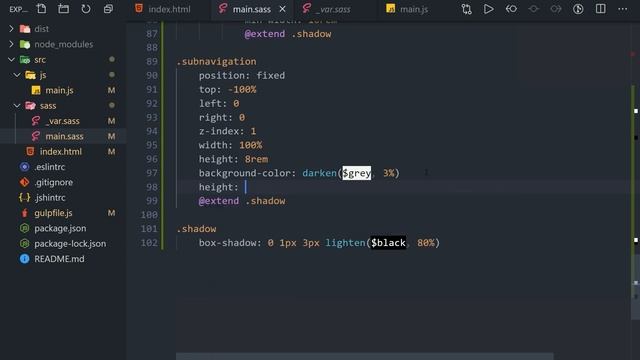Screen dimensions: 640x360
Task: Expand the node_modules folder
Action: (x=11, y=44)
